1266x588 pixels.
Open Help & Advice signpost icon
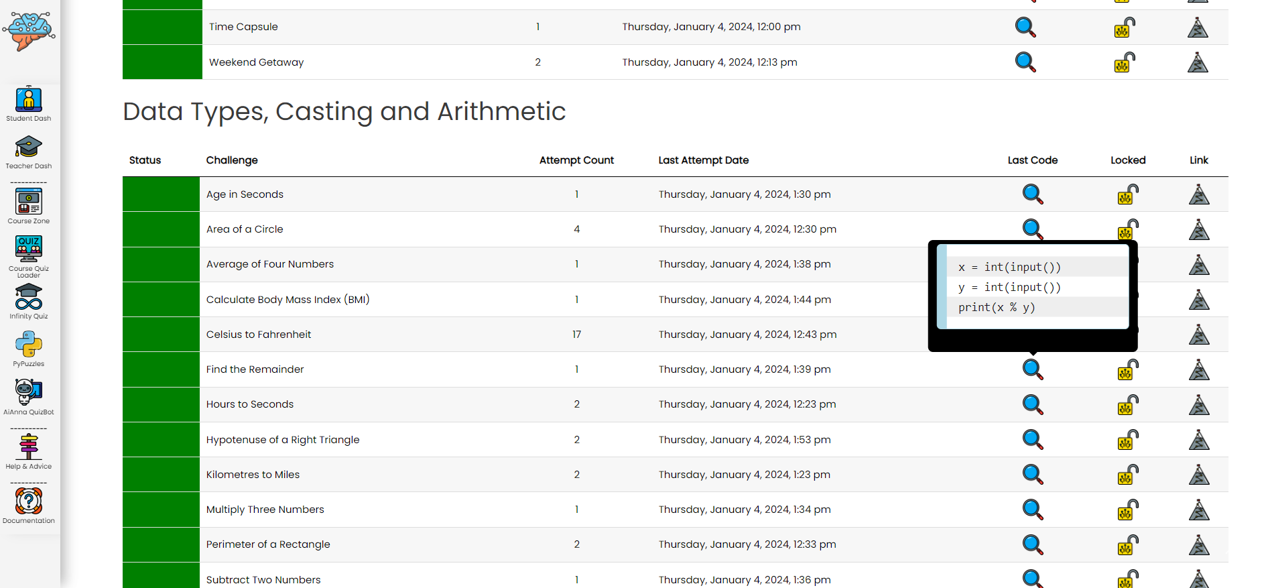[x=28, y=447]
